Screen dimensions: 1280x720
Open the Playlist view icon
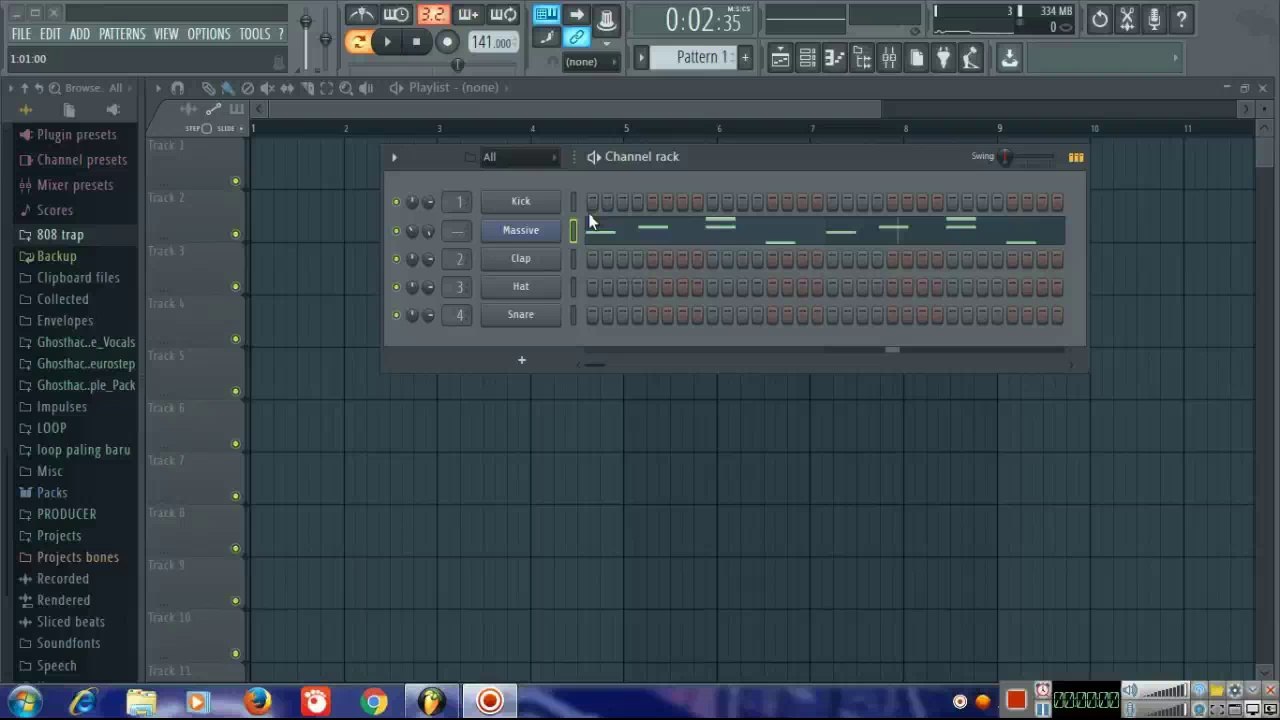point(780,57)
